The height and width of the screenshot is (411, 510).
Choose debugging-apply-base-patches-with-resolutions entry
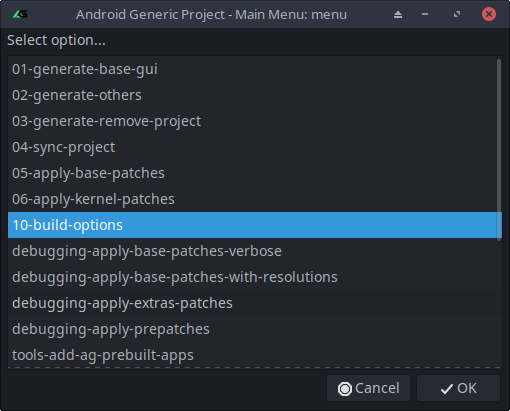point(255,277)
